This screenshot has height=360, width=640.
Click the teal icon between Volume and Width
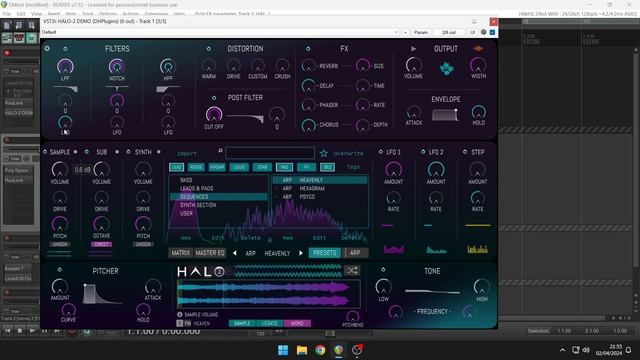tap(447, 69)
